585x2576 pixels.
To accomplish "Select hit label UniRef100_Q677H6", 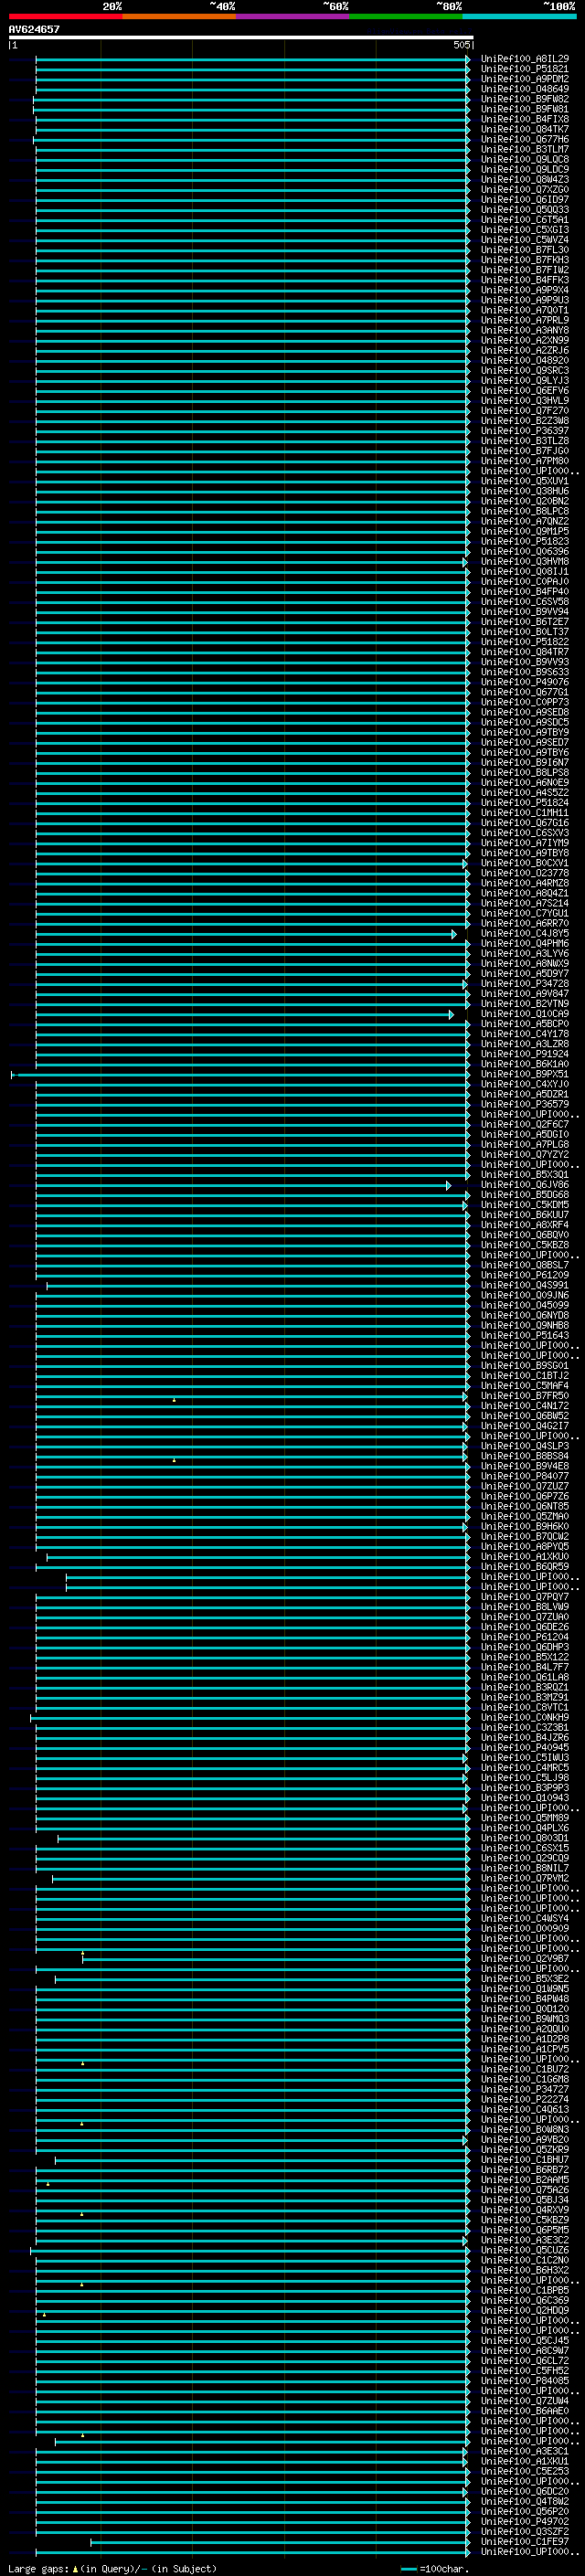I will pos(525,139).
